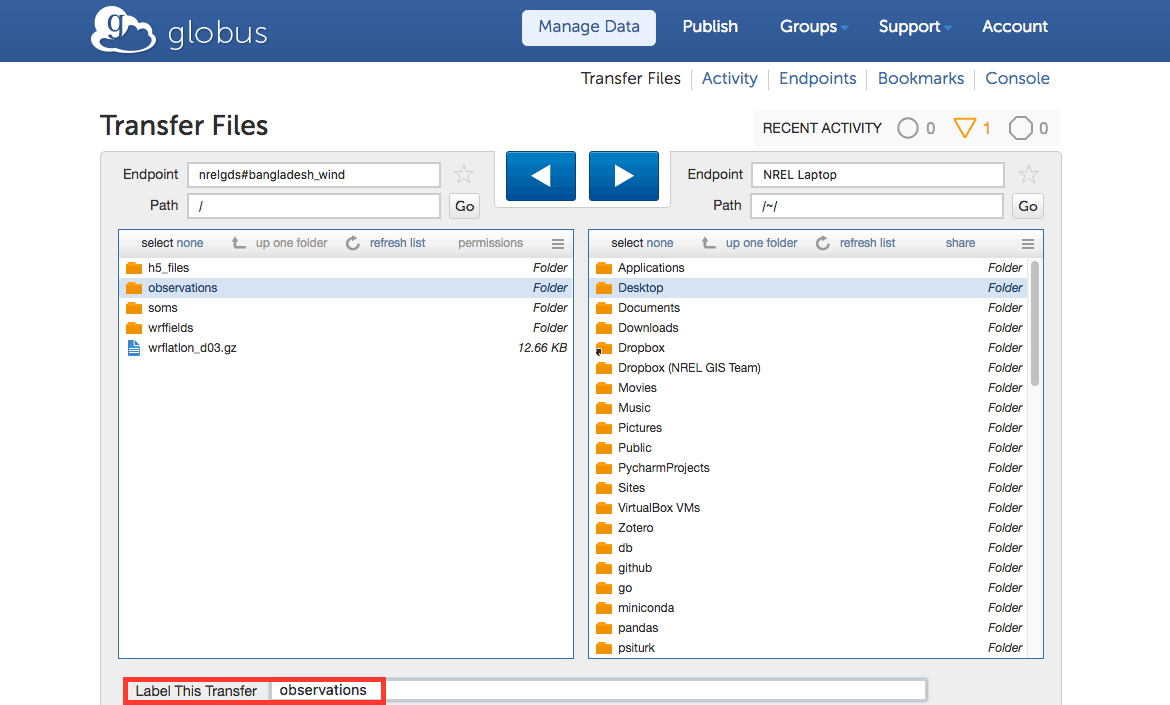Select the Pictures folder row
Screen dimensions: 1170x705
tap(810, 427)
